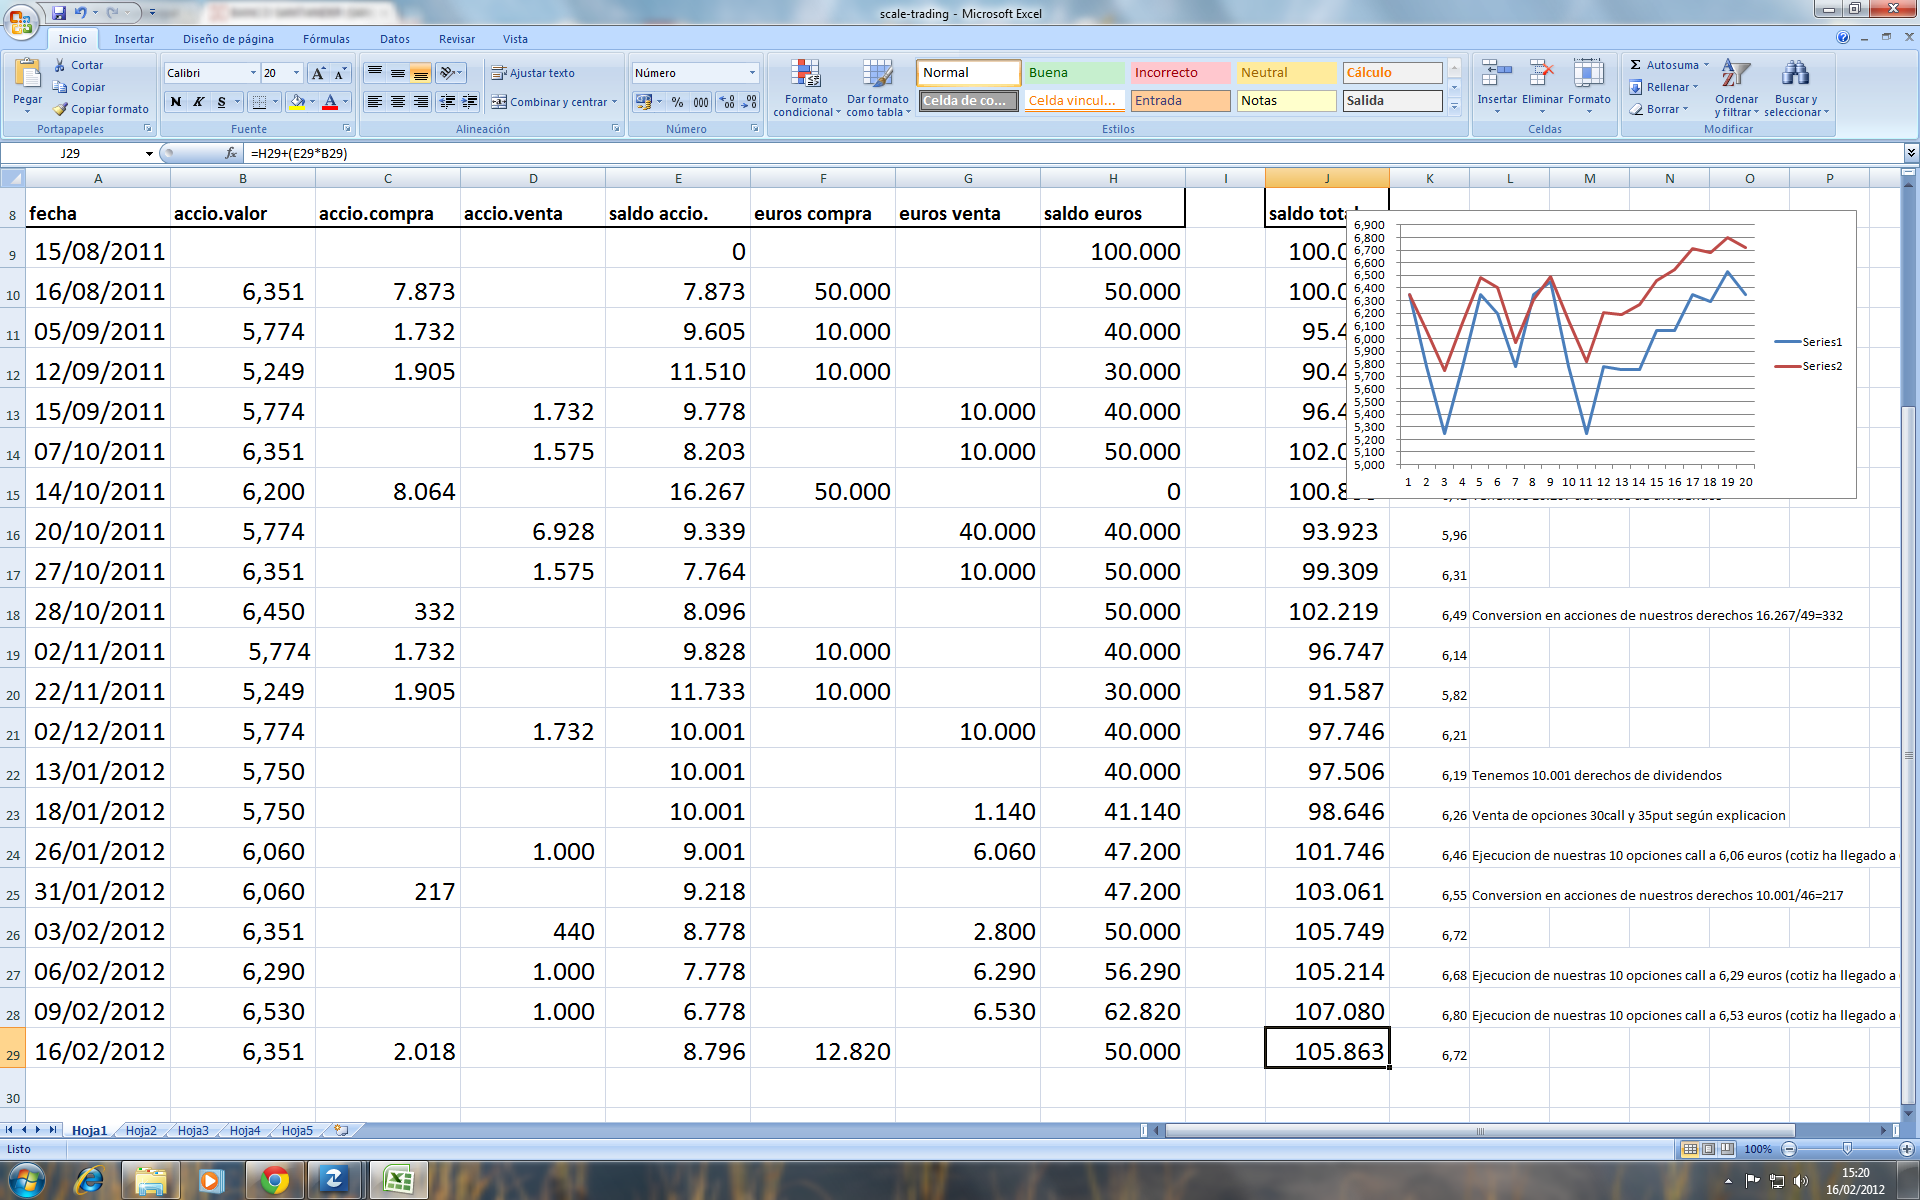Screen dimensions: 1920x1200
Task: Click the percent style icon
Action: 677,102
